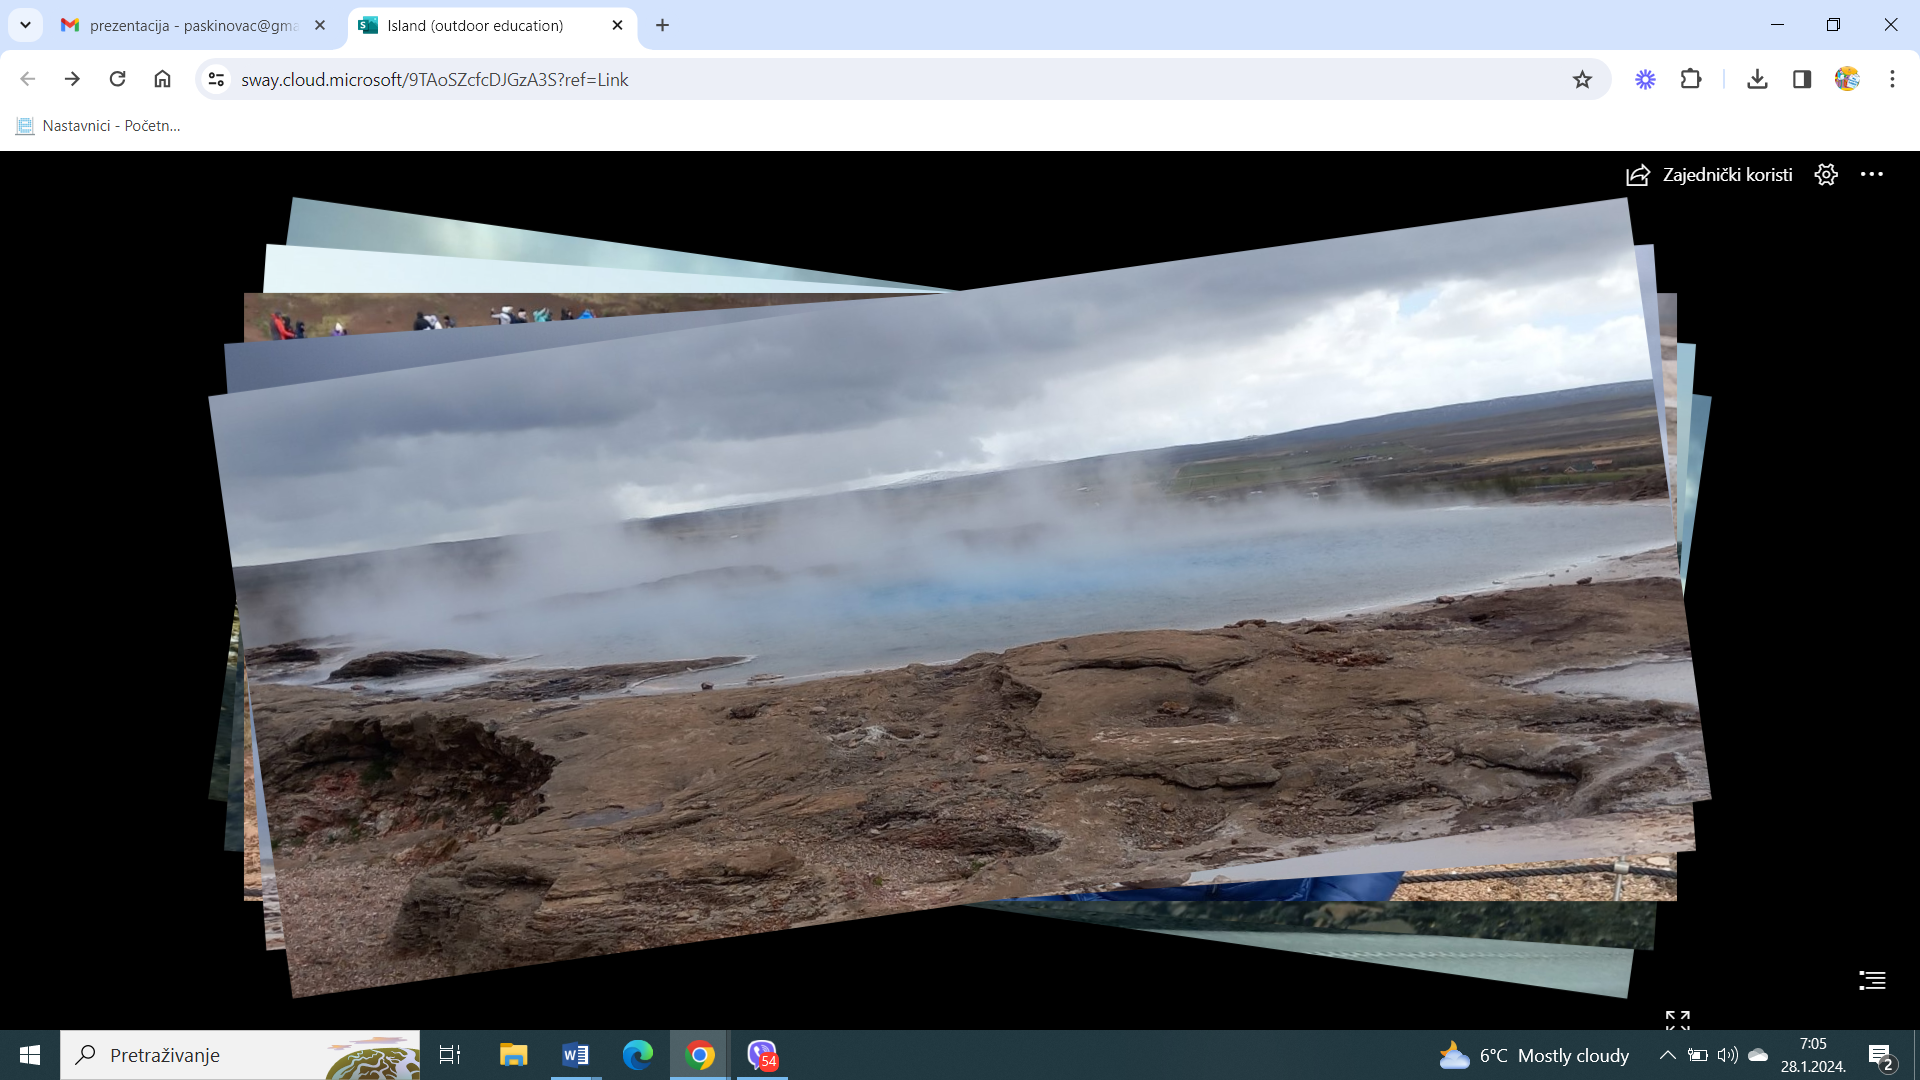This screenshot has width=1920, height=1080.
Task: Open a new browser tab
Action: point(662,25)
